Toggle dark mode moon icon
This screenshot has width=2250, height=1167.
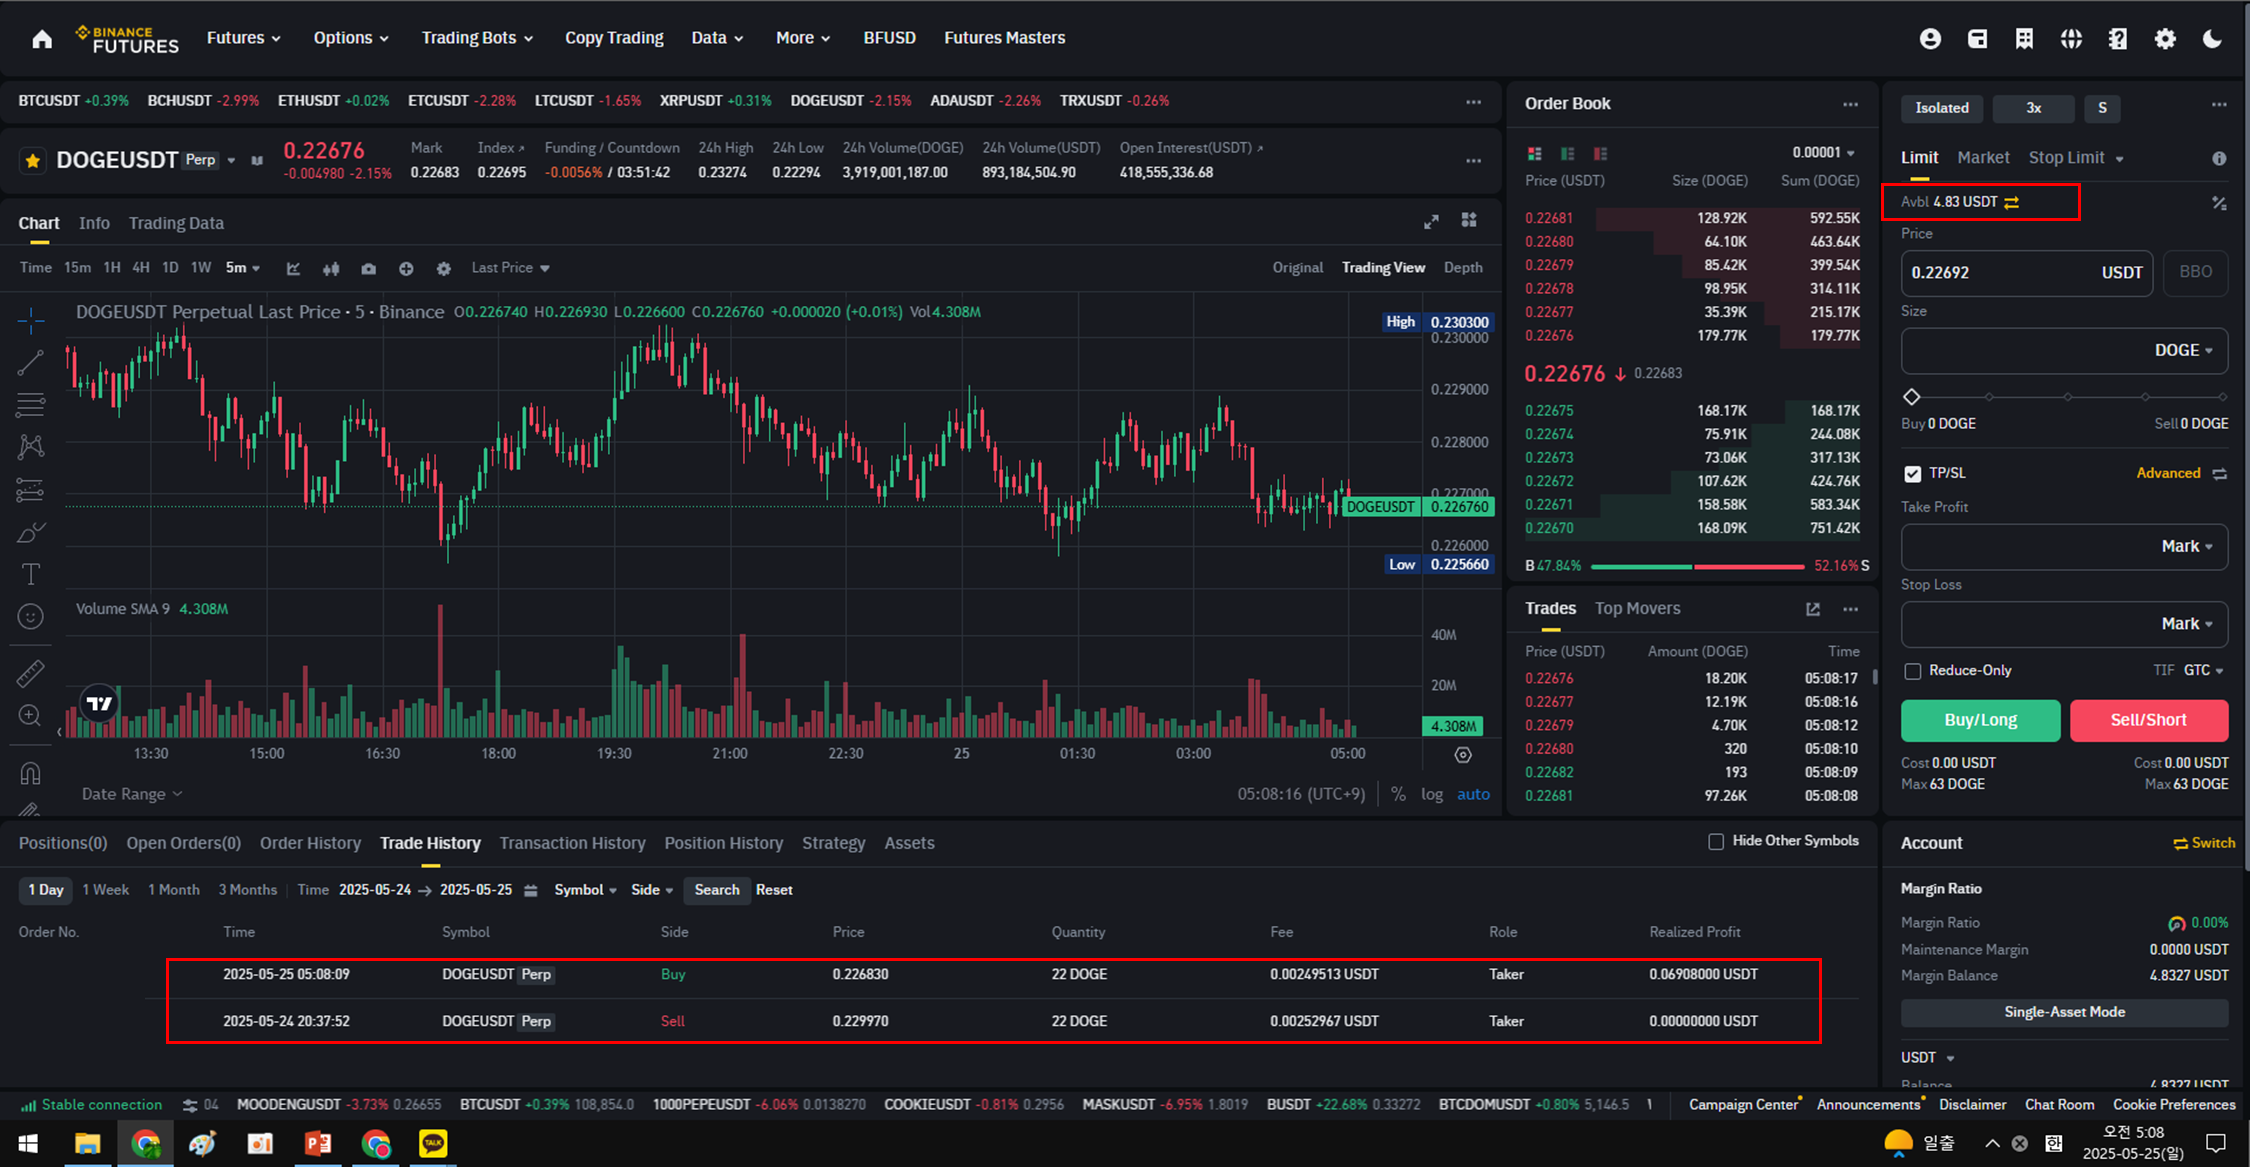[2212, 39]
